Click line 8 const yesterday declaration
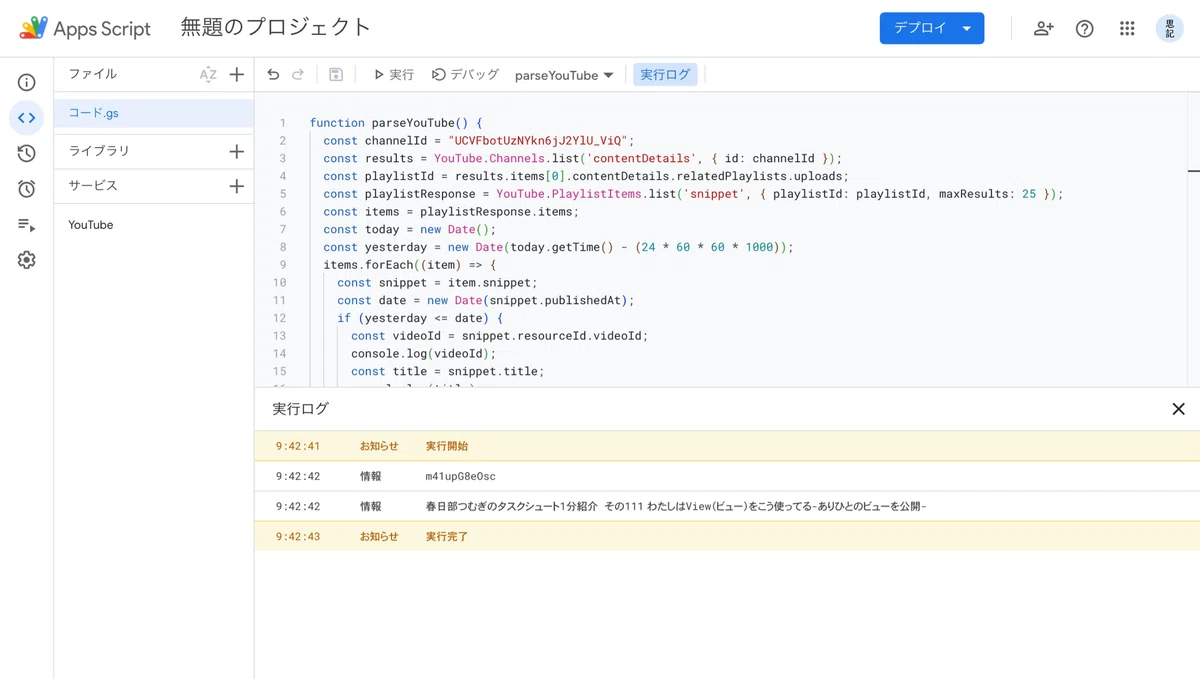The width and height of the screenshot is (1200, 679). pyautogui.click(x=558, y=247)
